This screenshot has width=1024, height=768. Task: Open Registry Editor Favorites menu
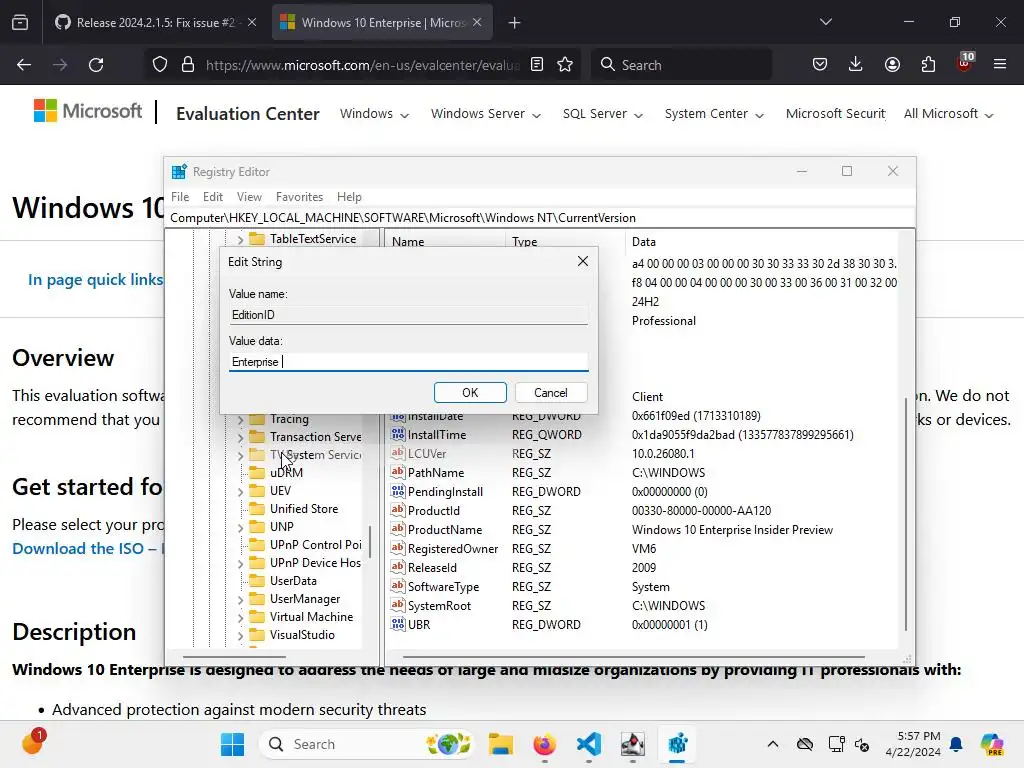point(299,197)
